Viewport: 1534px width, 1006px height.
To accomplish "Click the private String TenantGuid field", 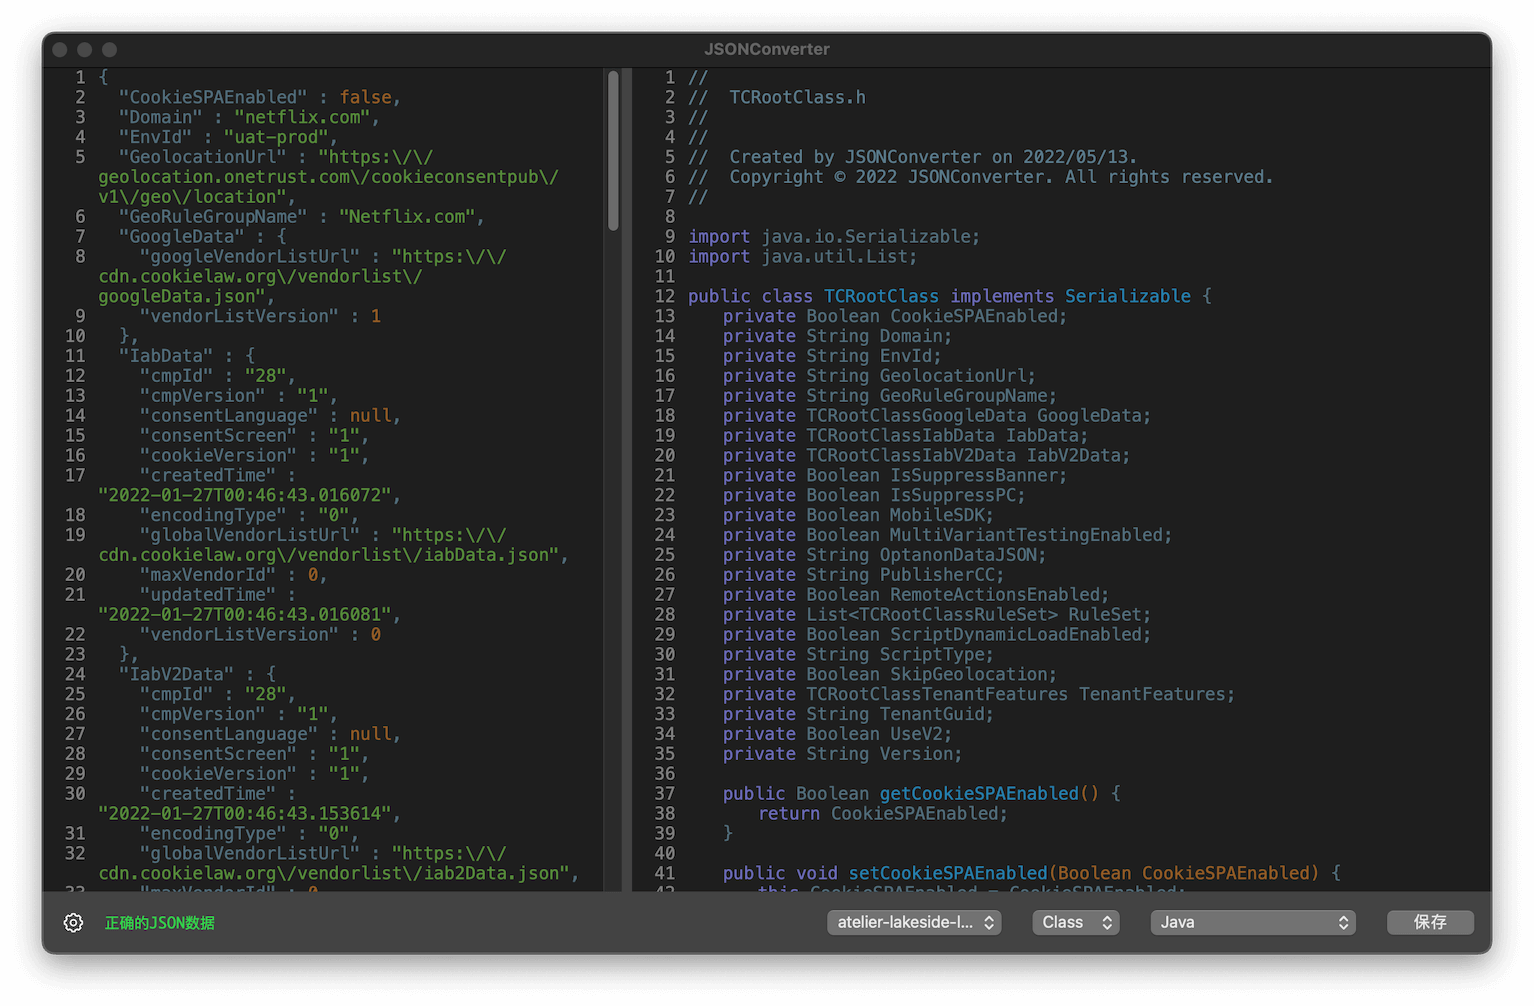I will pyautogui.click(x=859, y=714).
